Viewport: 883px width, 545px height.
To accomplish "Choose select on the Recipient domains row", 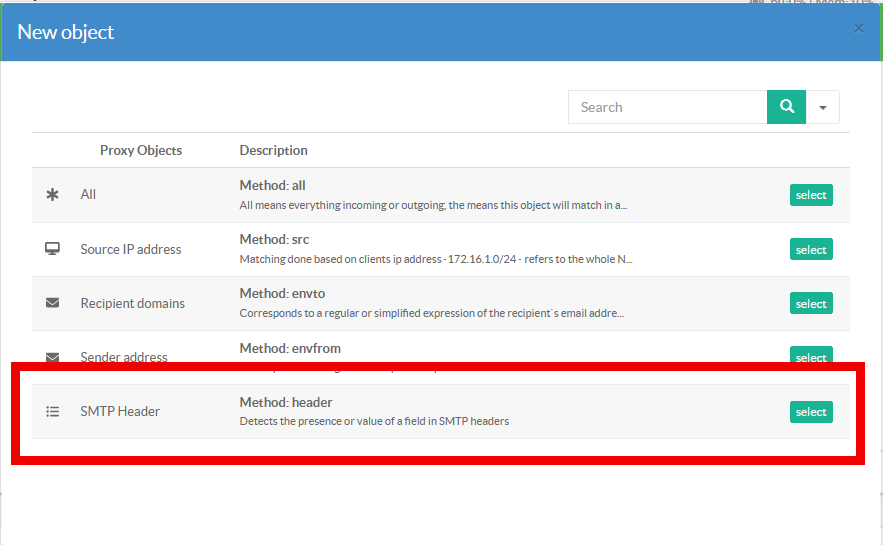I will coord(811,304).
